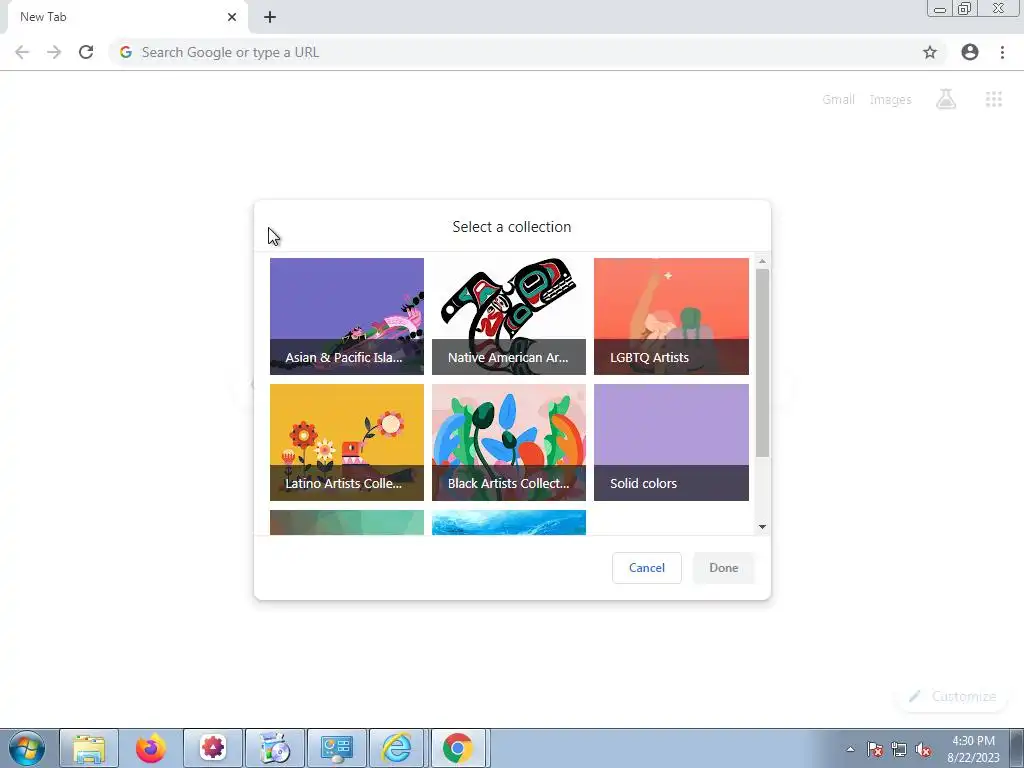
Task: Select the New Tab tab
Action: [127, 17]
